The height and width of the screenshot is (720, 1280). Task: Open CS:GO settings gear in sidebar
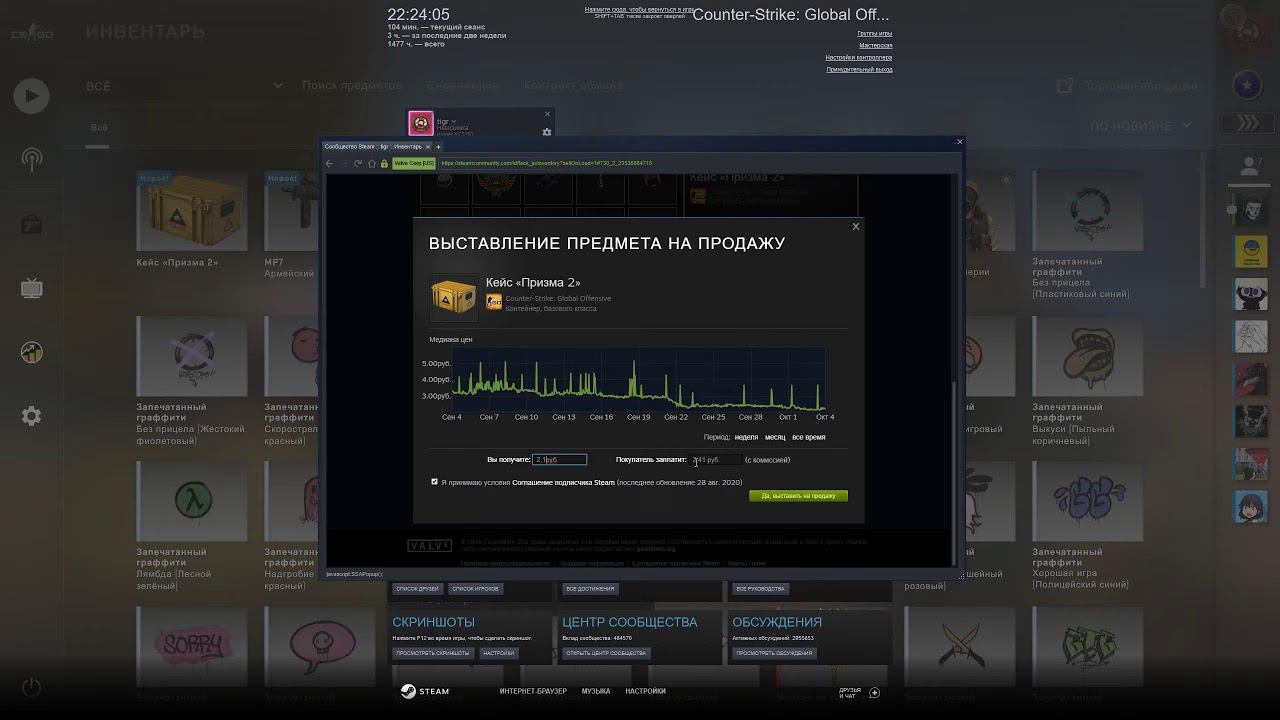tap(31, 416)
